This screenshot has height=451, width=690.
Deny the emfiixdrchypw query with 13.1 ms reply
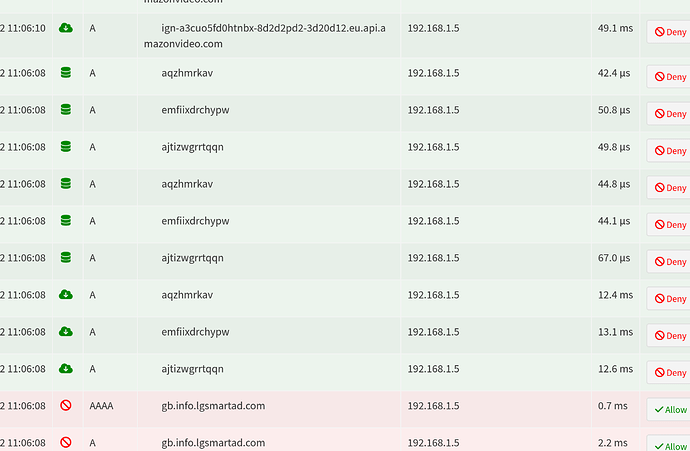tap(670, 336)
